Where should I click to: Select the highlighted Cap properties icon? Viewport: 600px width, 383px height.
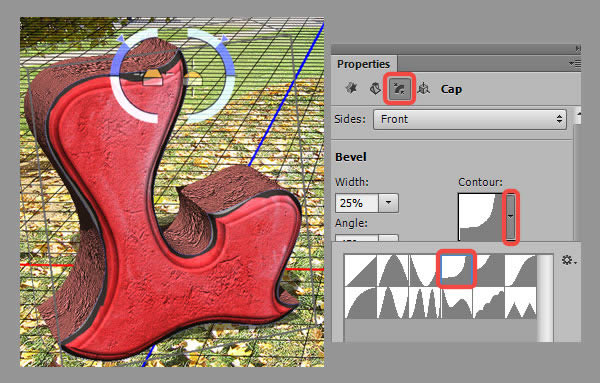pos(399,89)
